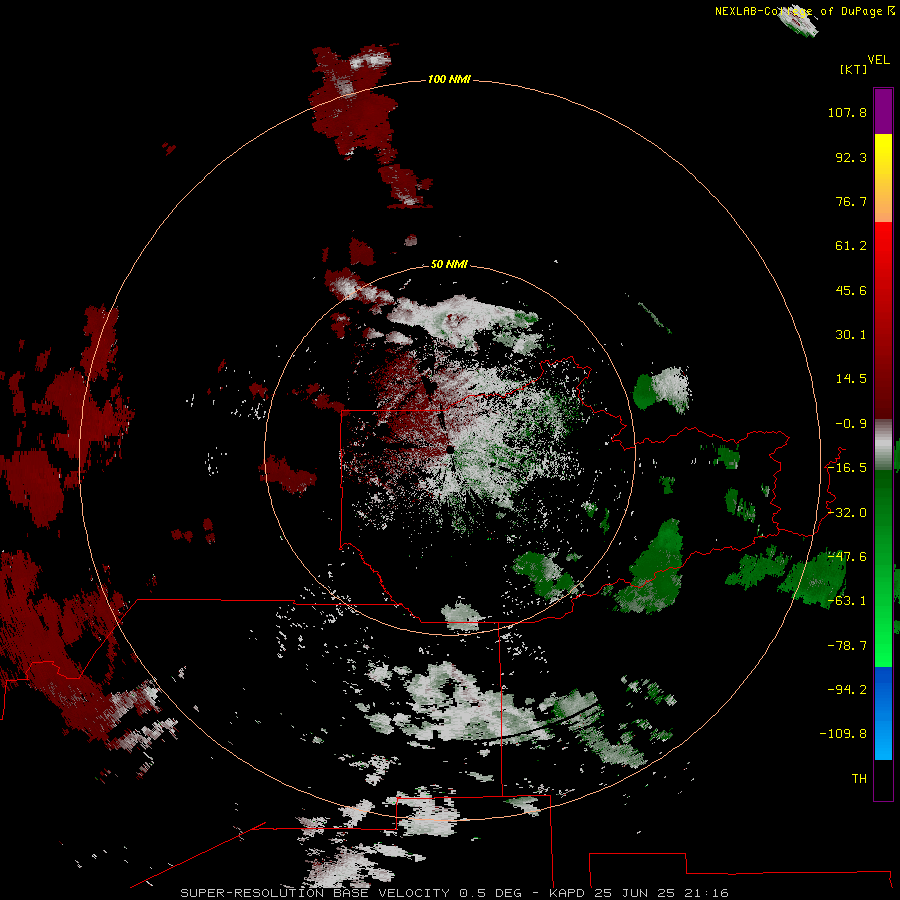Click the -109.8 legend value

point(843,734)
